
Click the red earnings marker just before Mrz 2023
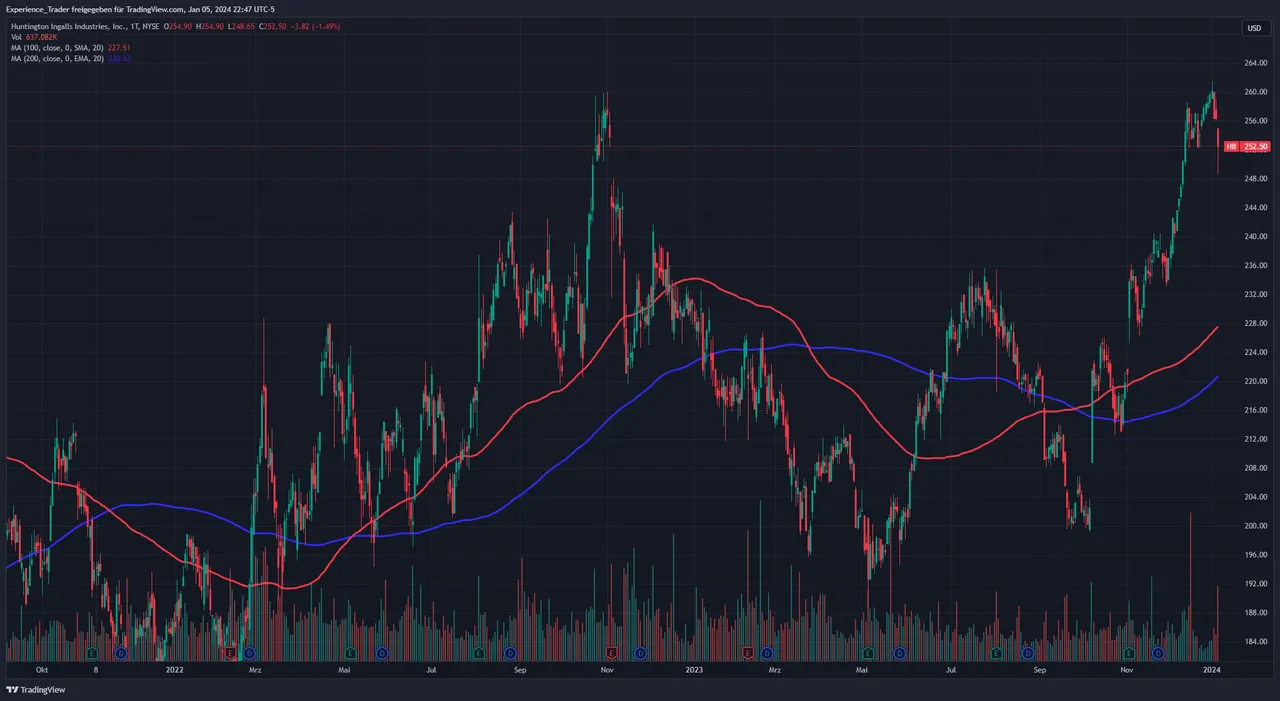point(749,653)
